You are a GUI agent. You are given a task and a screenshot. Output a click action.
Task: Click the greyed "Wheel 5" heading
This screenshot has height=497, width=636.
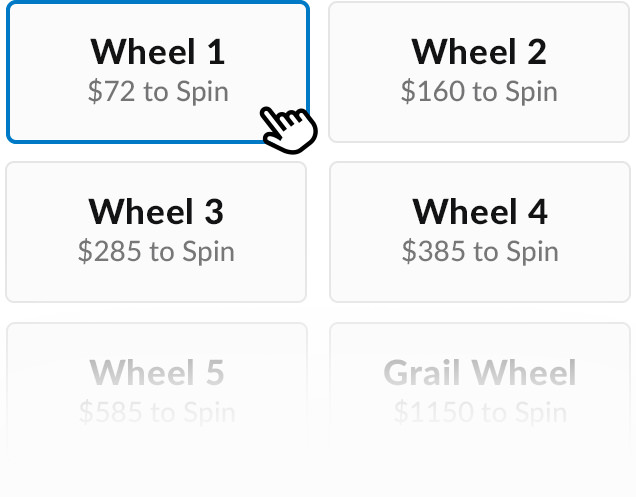157,372
